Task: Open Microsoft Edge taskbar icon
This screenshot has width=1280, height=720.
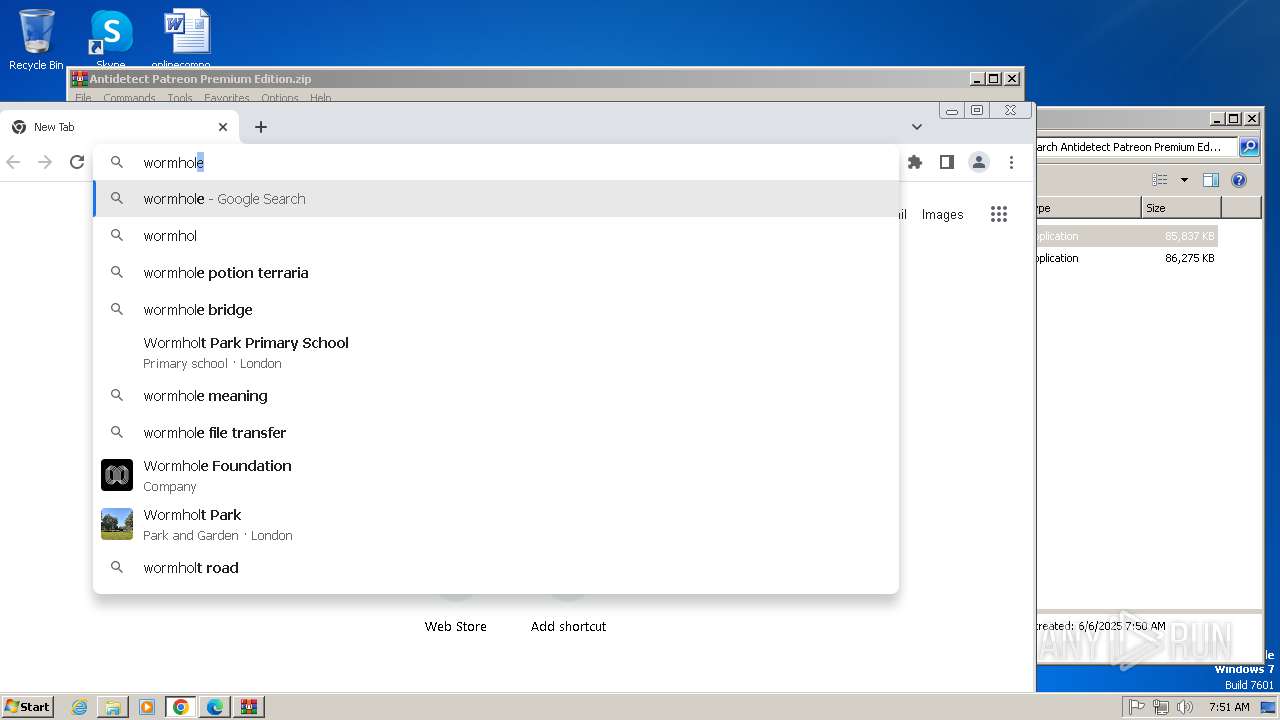Action: (x=215, y=707)
